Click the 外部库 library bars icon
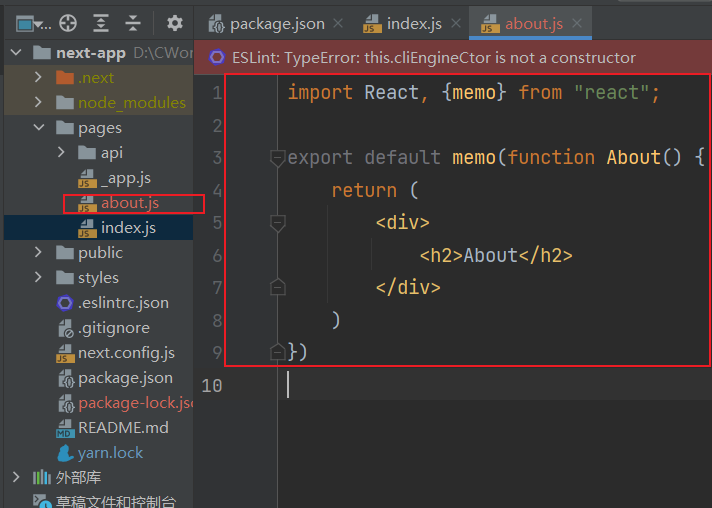712x508 pixels. [42, 477]
